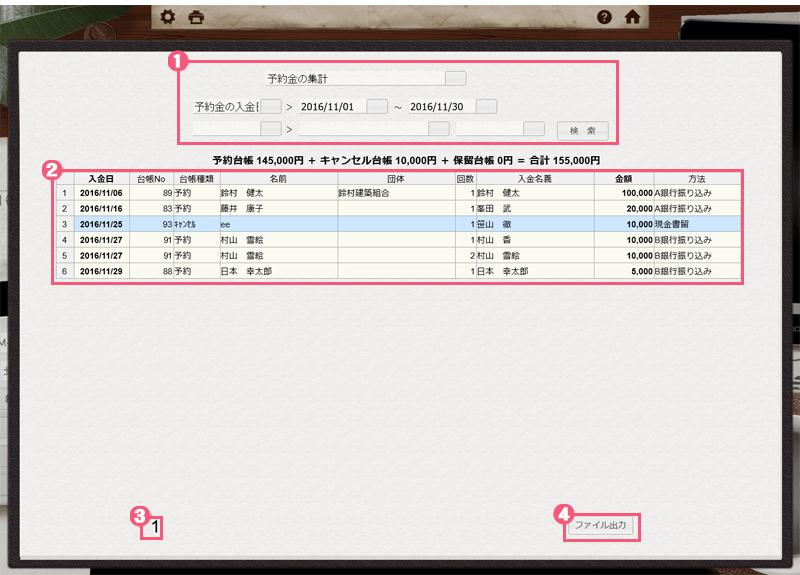800x575 pixels.
Task: Edit the start date field 2016/11/01
Action: [x=333, y=107]
